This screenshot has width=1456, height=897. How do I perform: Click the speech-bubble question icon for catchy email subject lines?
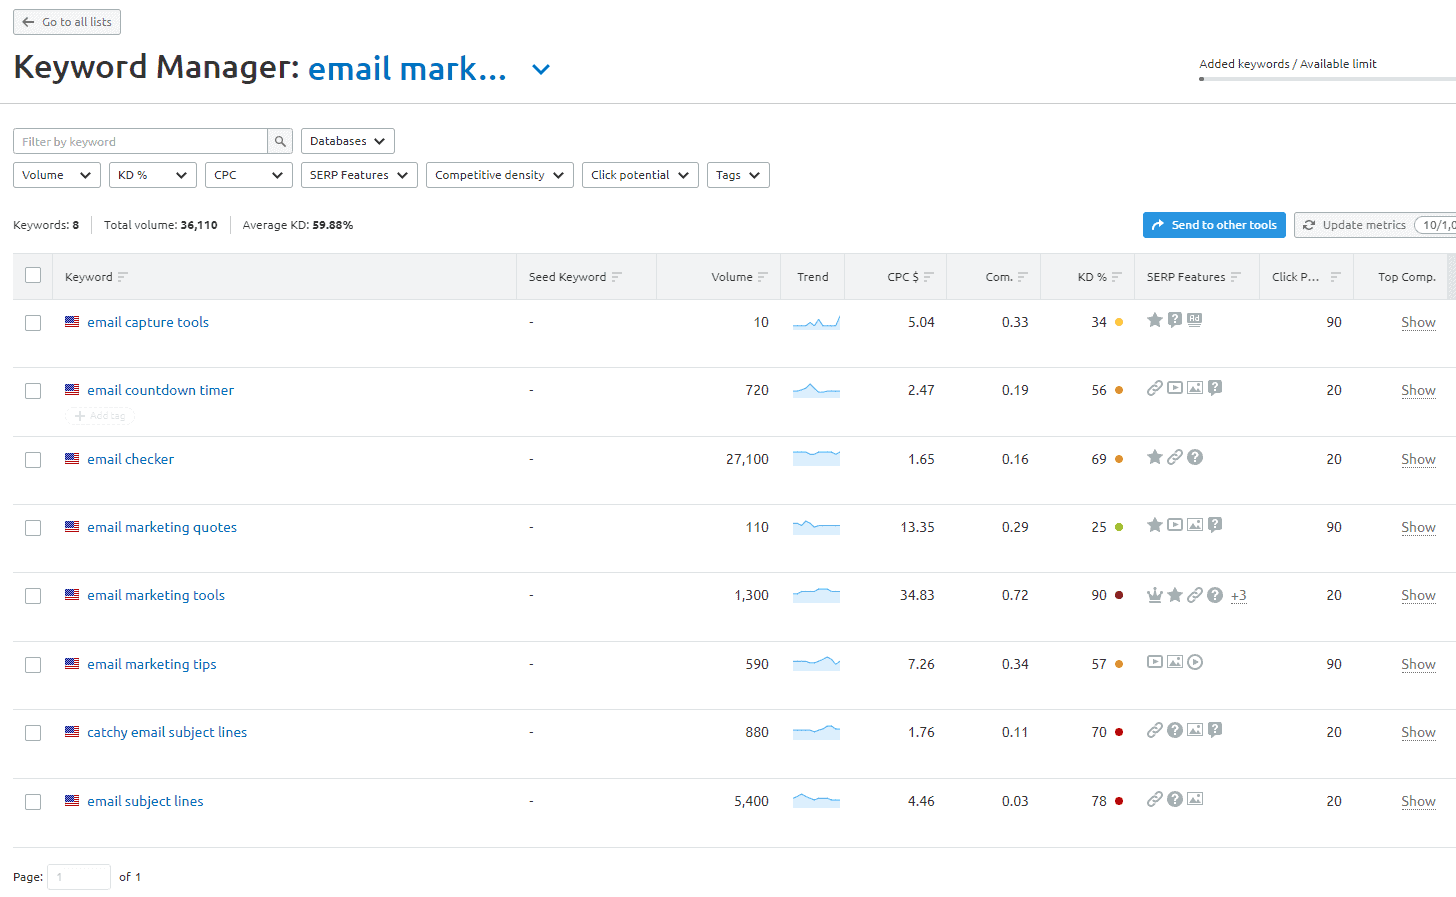pos(1215,730)
